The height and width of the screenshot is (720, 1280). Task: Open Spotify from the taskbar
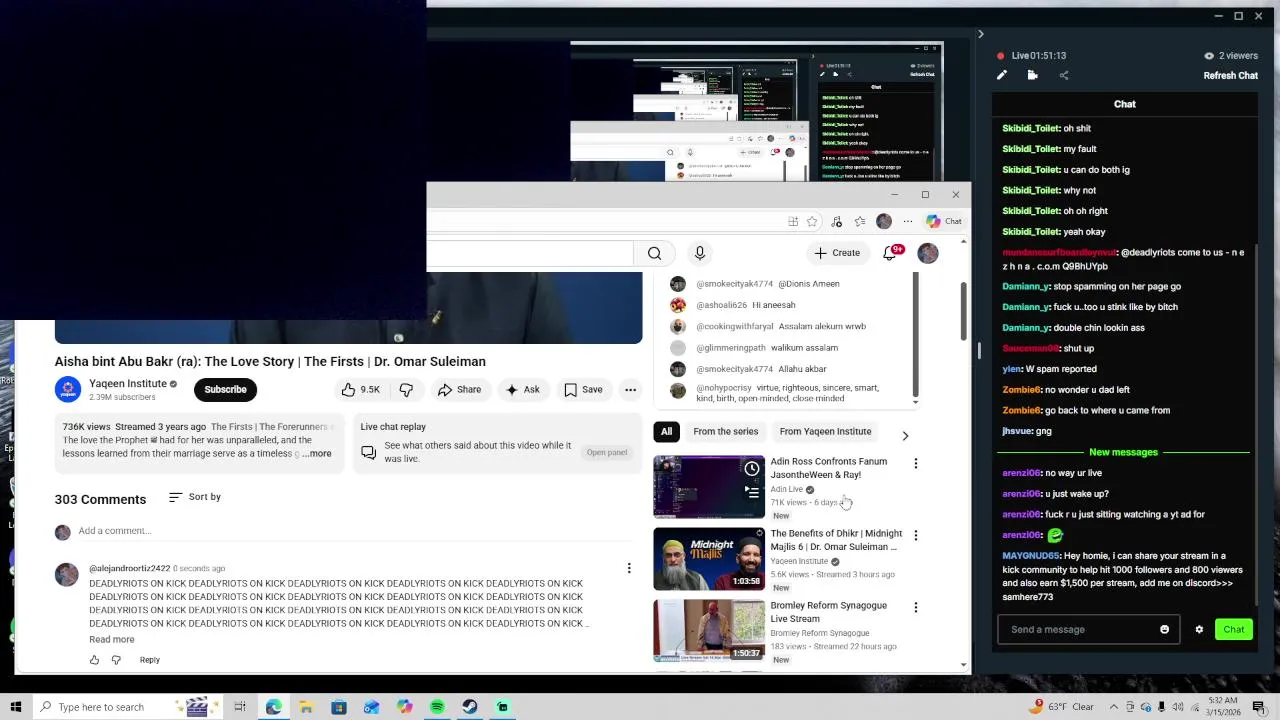pos(437,707)
